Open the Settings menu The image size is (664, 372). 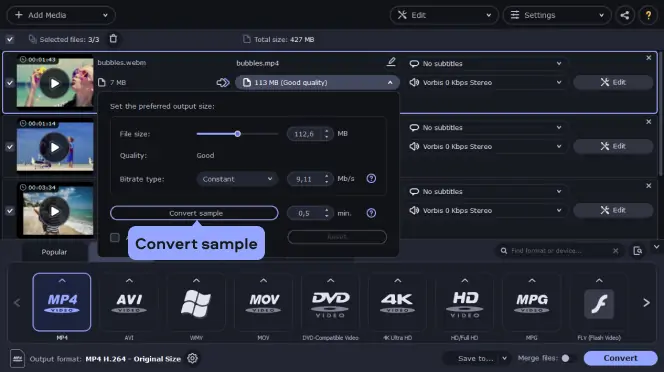coord(557,15)
